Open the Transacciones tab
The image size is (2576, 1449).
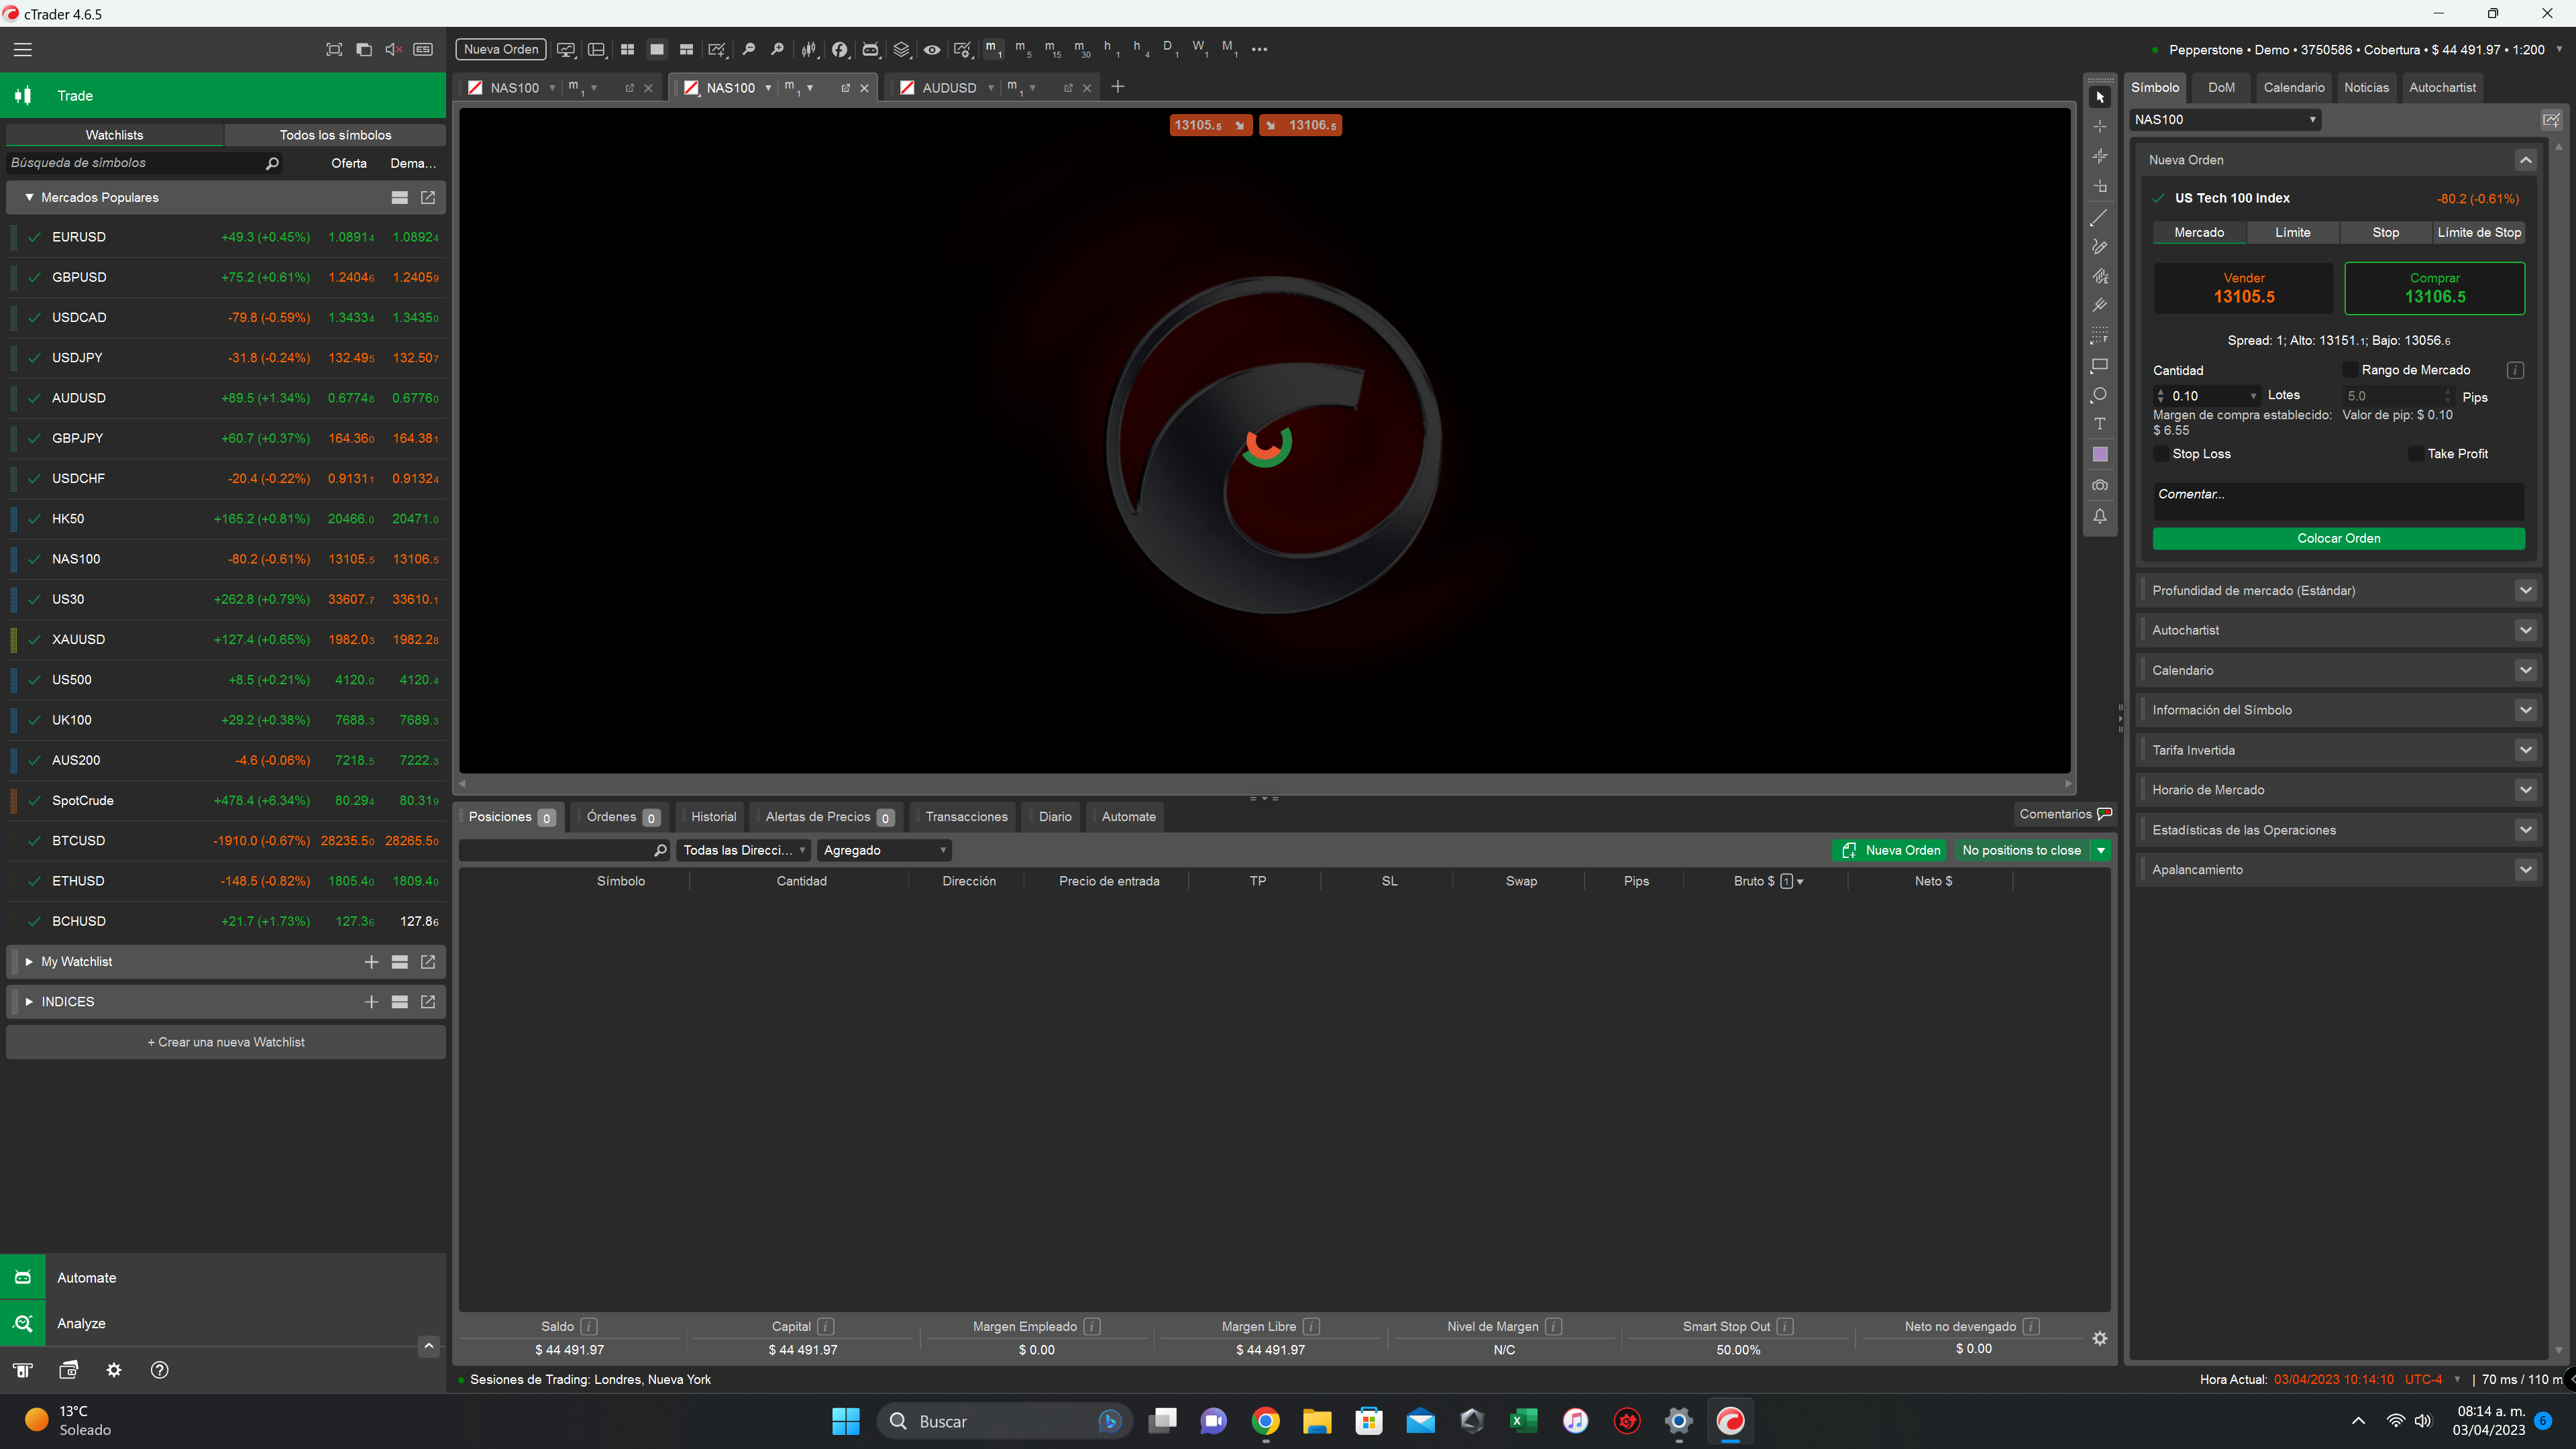pyautogui.click(x=966, y=817)
